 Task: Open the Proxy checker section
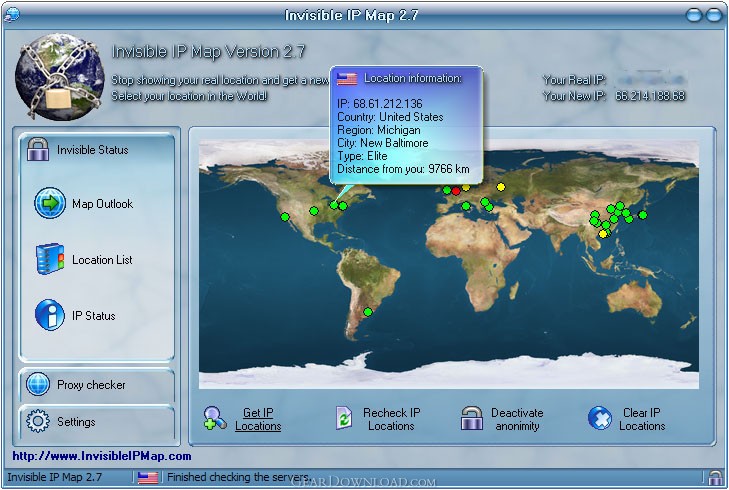coord(97,385)
